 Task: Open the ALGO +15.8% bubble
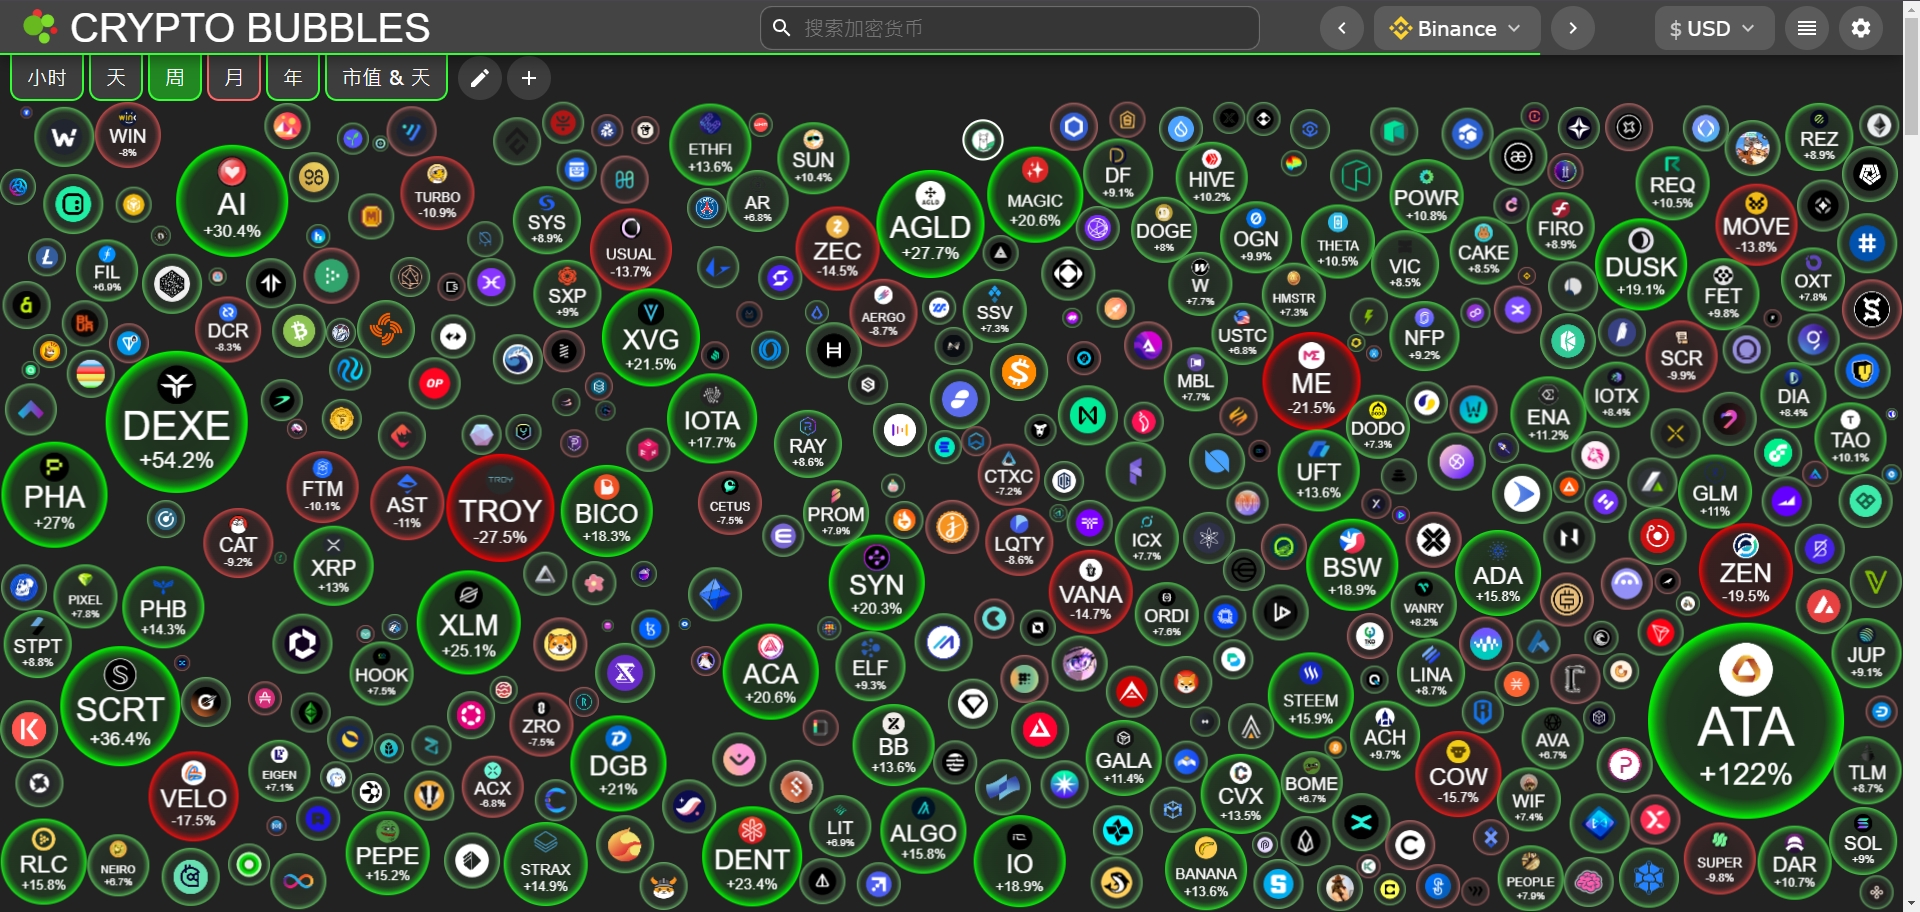click(923, 830)
